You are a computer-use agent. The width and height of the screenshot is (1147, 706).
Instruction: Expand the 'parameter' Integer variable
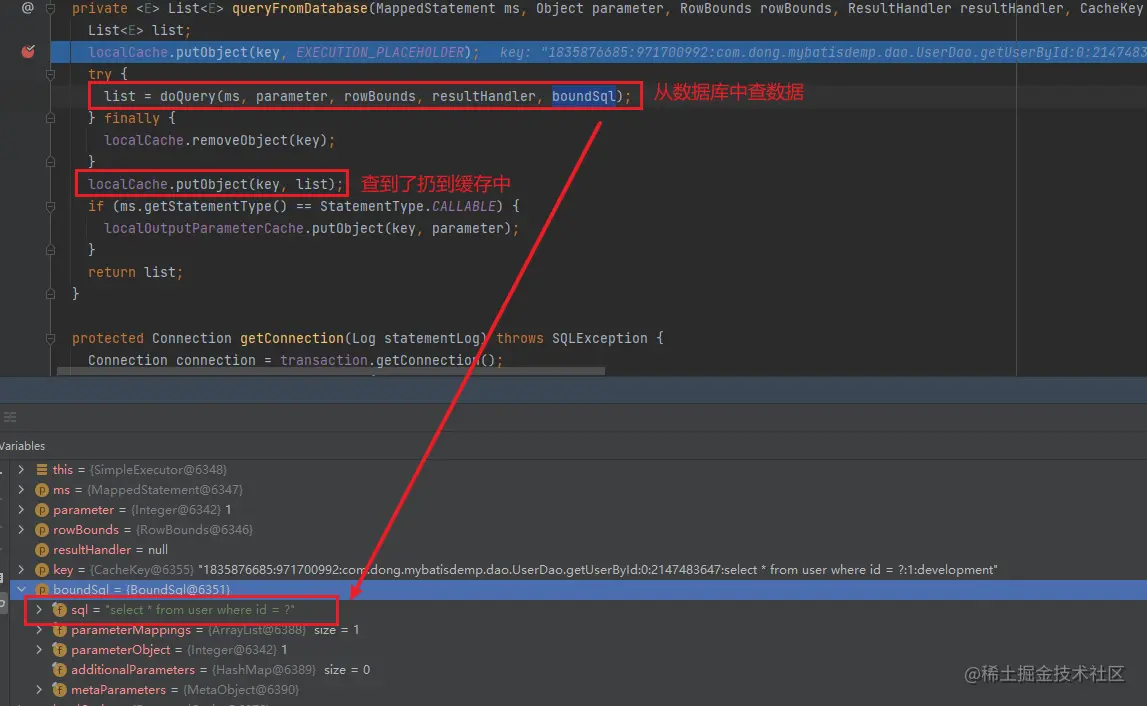click(21, 509)
